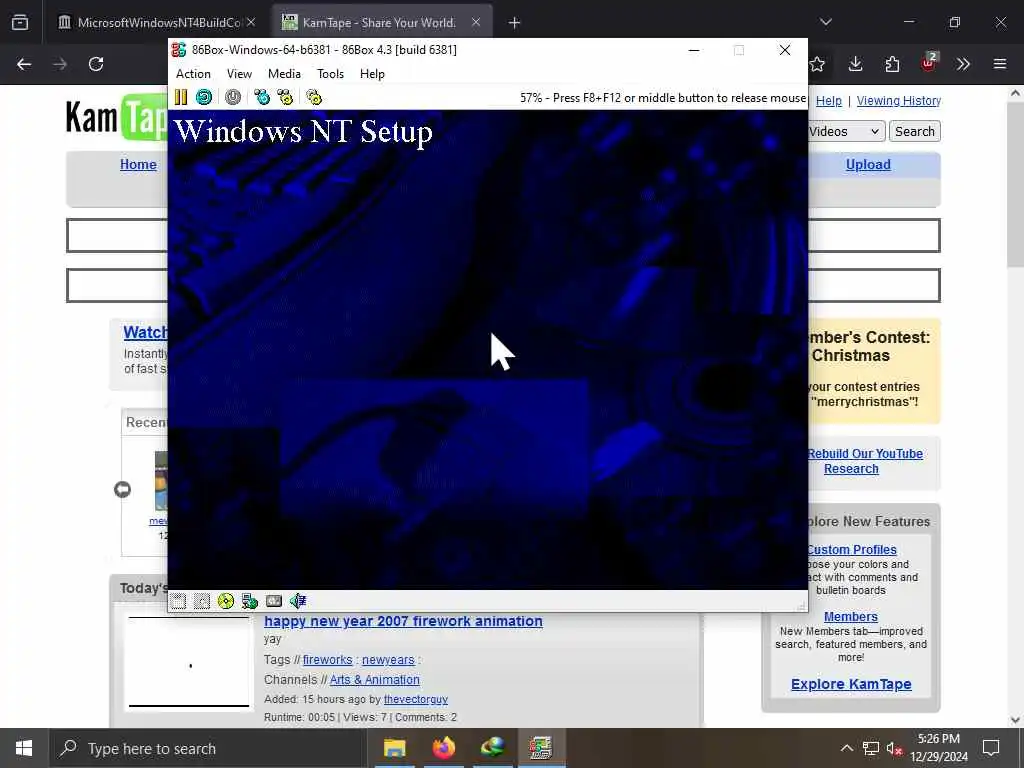
Task: Open KamTape Help link
Action: pos(829,101)
